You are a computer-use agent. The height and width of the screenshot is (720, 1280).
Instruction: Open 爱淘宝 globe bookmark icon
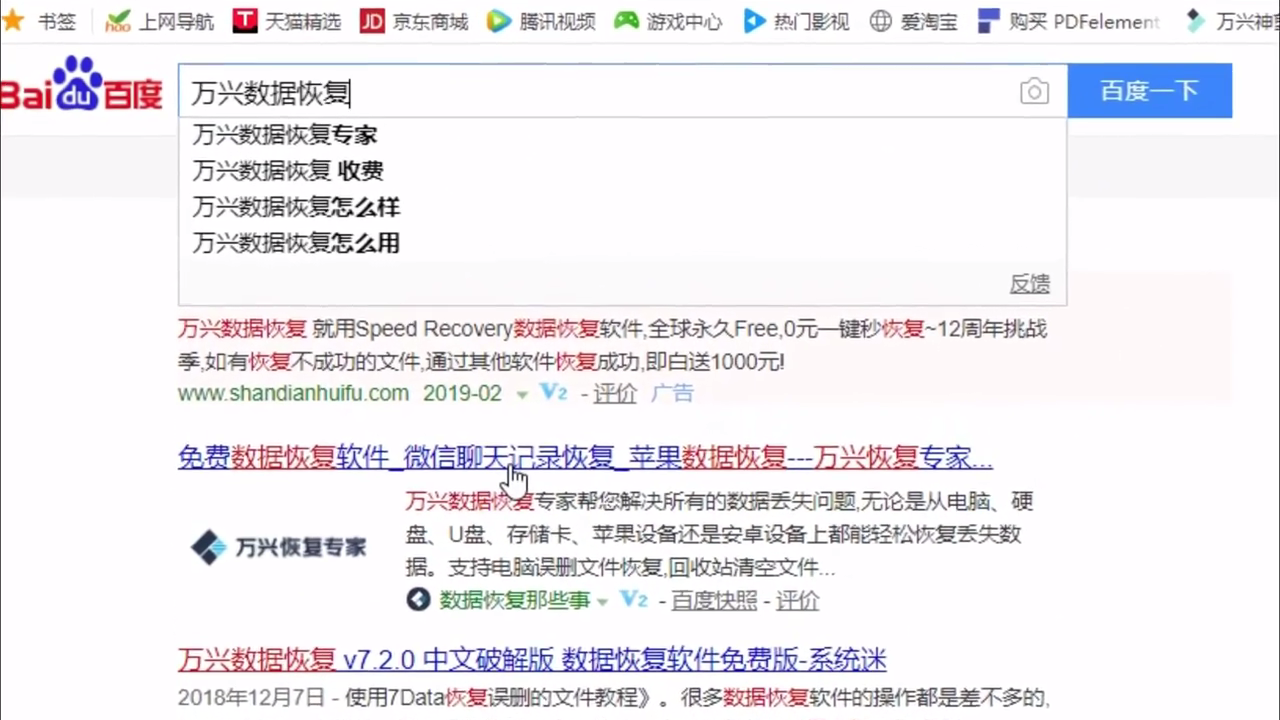880,21
